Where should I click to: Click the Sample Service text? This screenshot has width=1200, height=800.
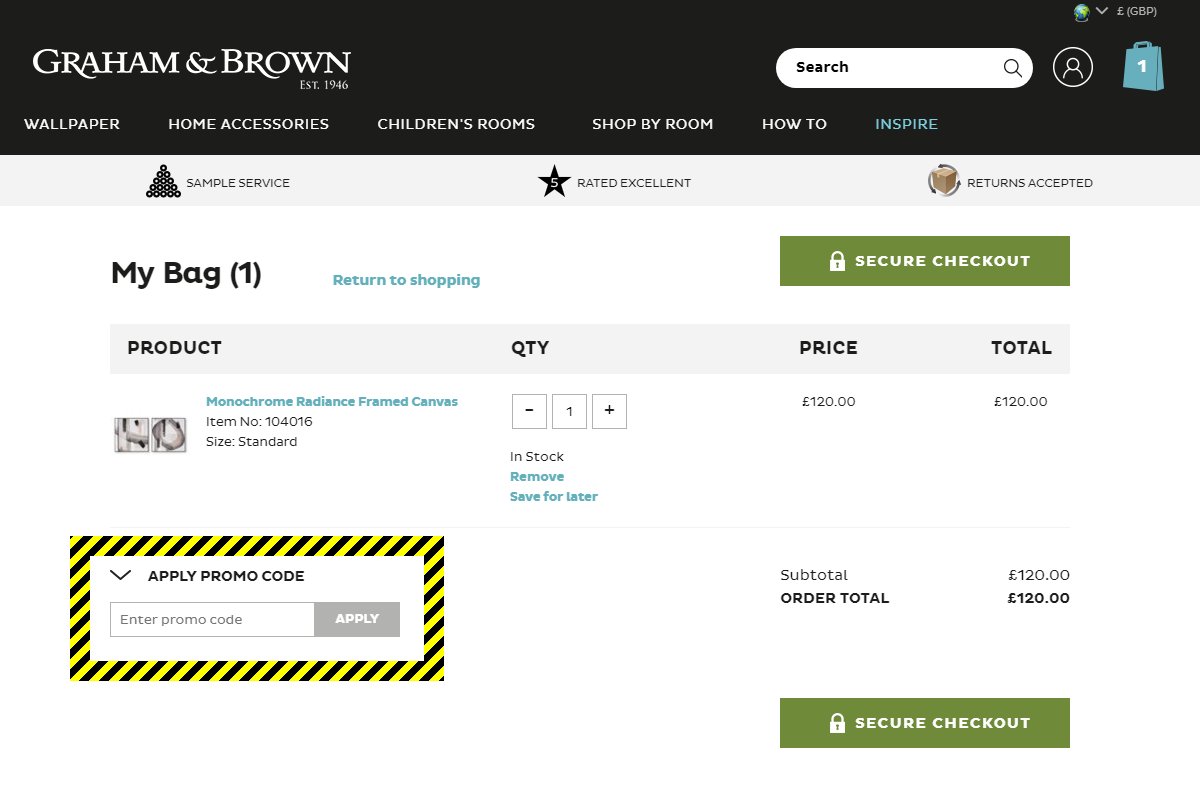click(x=238, y=183)
